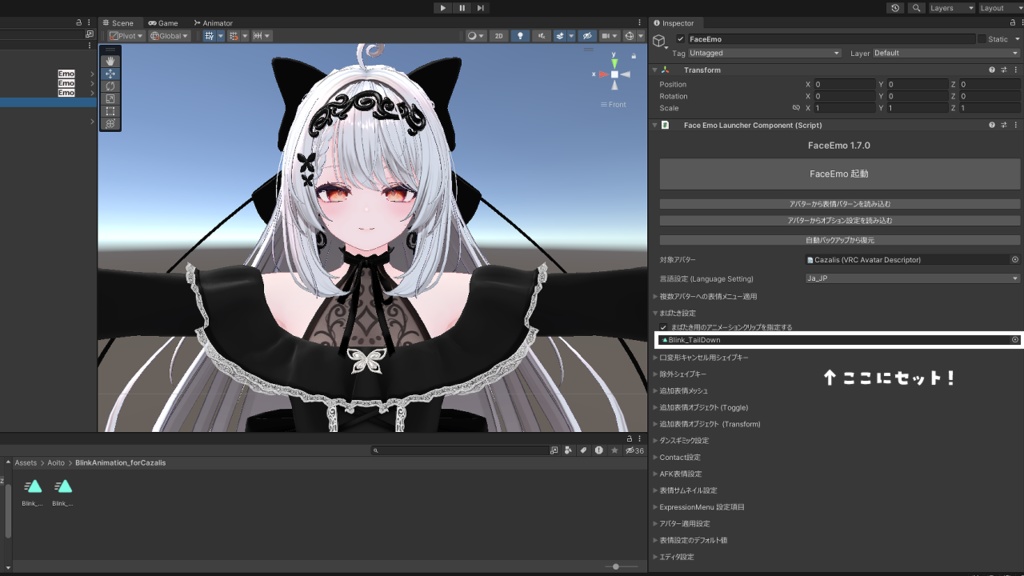Viewport: 1024px width, 576px height.
Task: Open the Ja_JP language dropdown
Action: 912,278
